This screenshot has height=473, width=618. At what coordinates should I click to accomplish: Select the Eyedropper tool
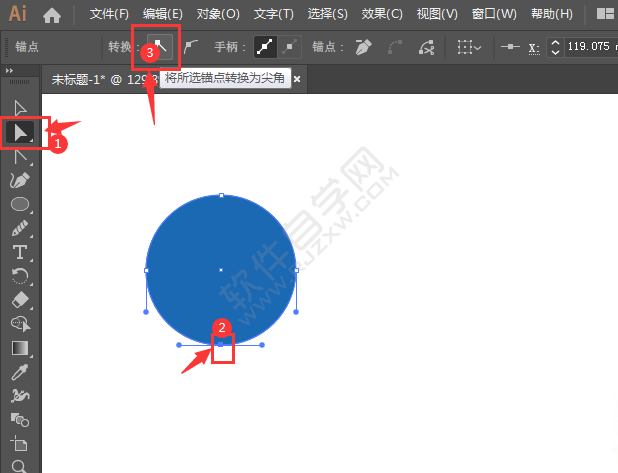coord(19,372)
